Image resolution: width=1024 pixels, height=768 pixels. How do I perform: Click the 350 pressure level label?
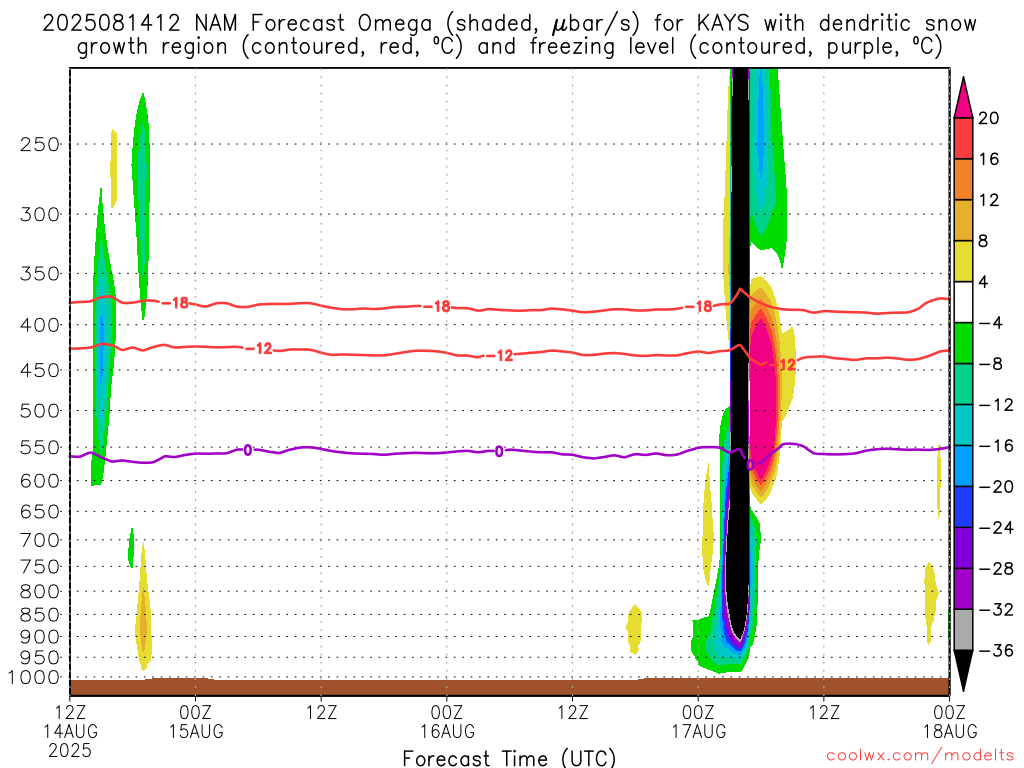coord(40,274)
